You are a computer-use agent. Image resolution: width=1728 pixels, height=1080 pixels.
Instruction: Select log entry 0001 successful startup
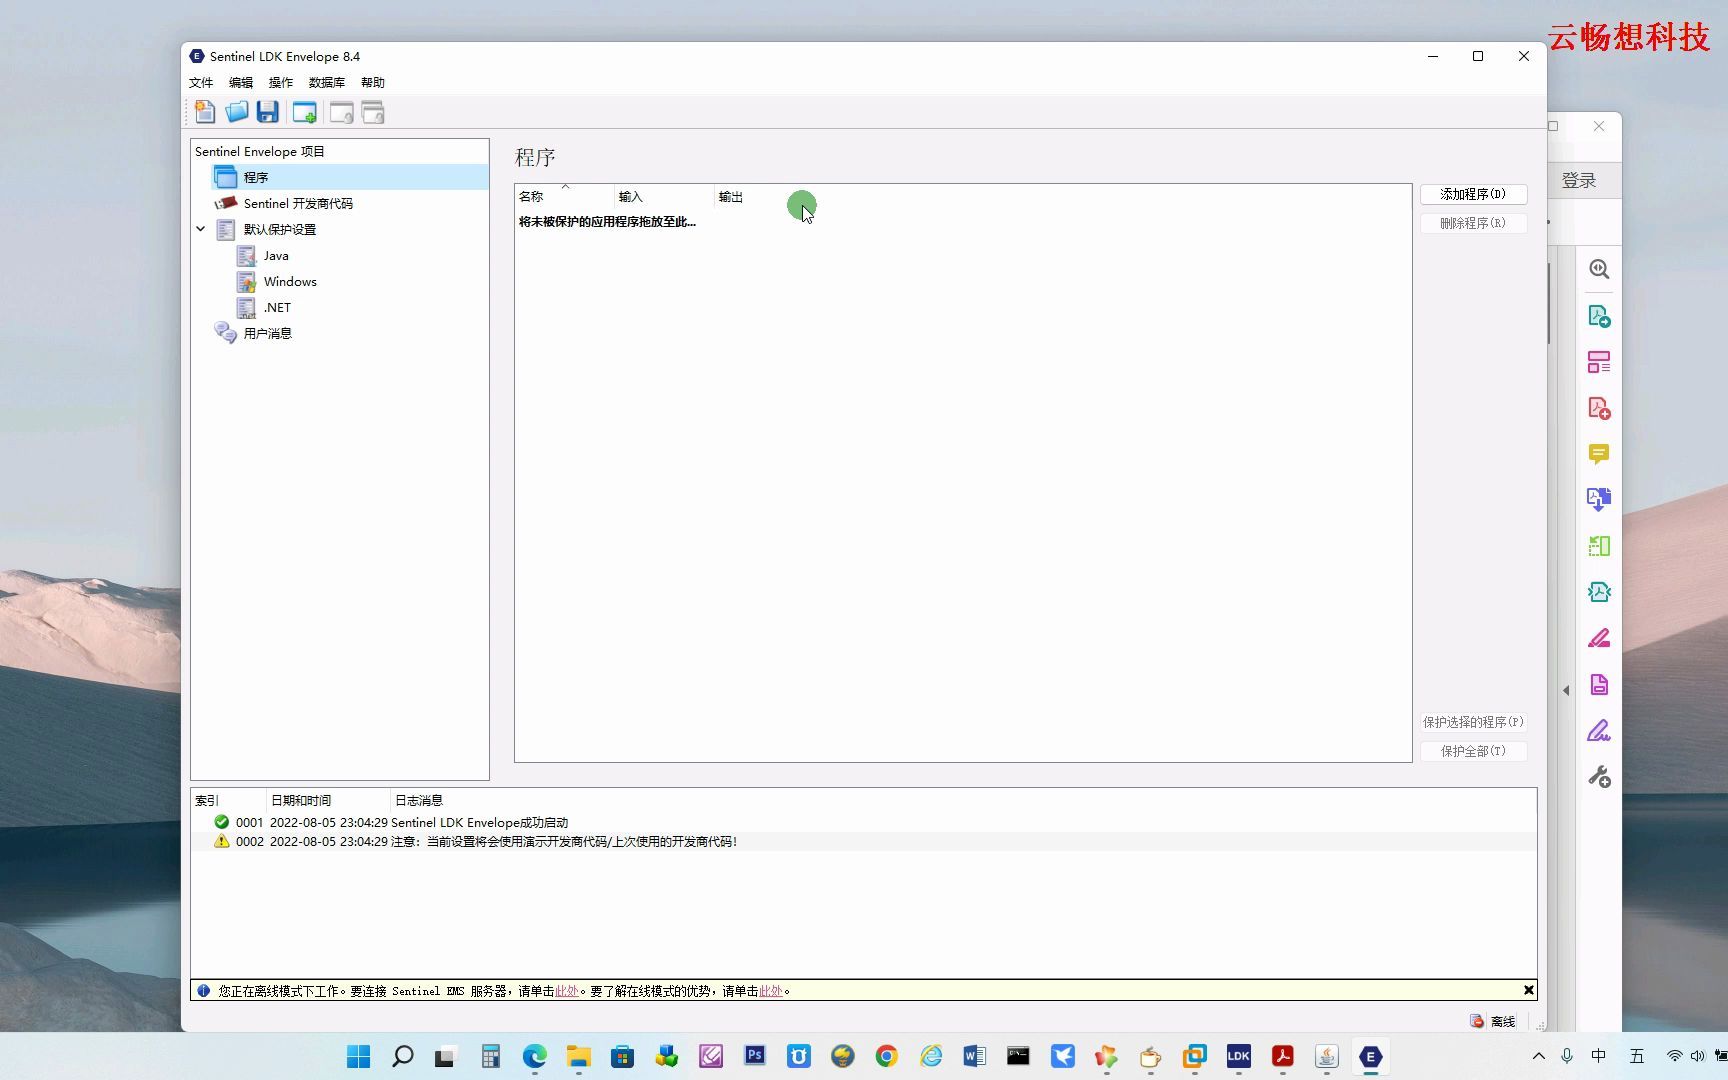point(863,822)
